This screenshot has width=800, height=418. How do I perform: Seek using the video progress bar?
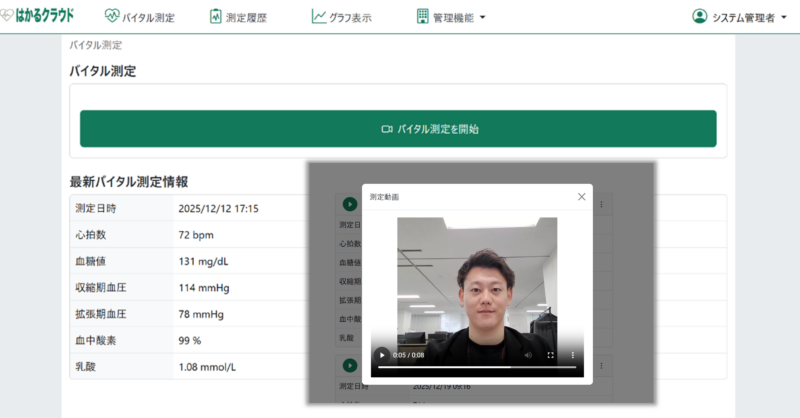pos(478,367)
